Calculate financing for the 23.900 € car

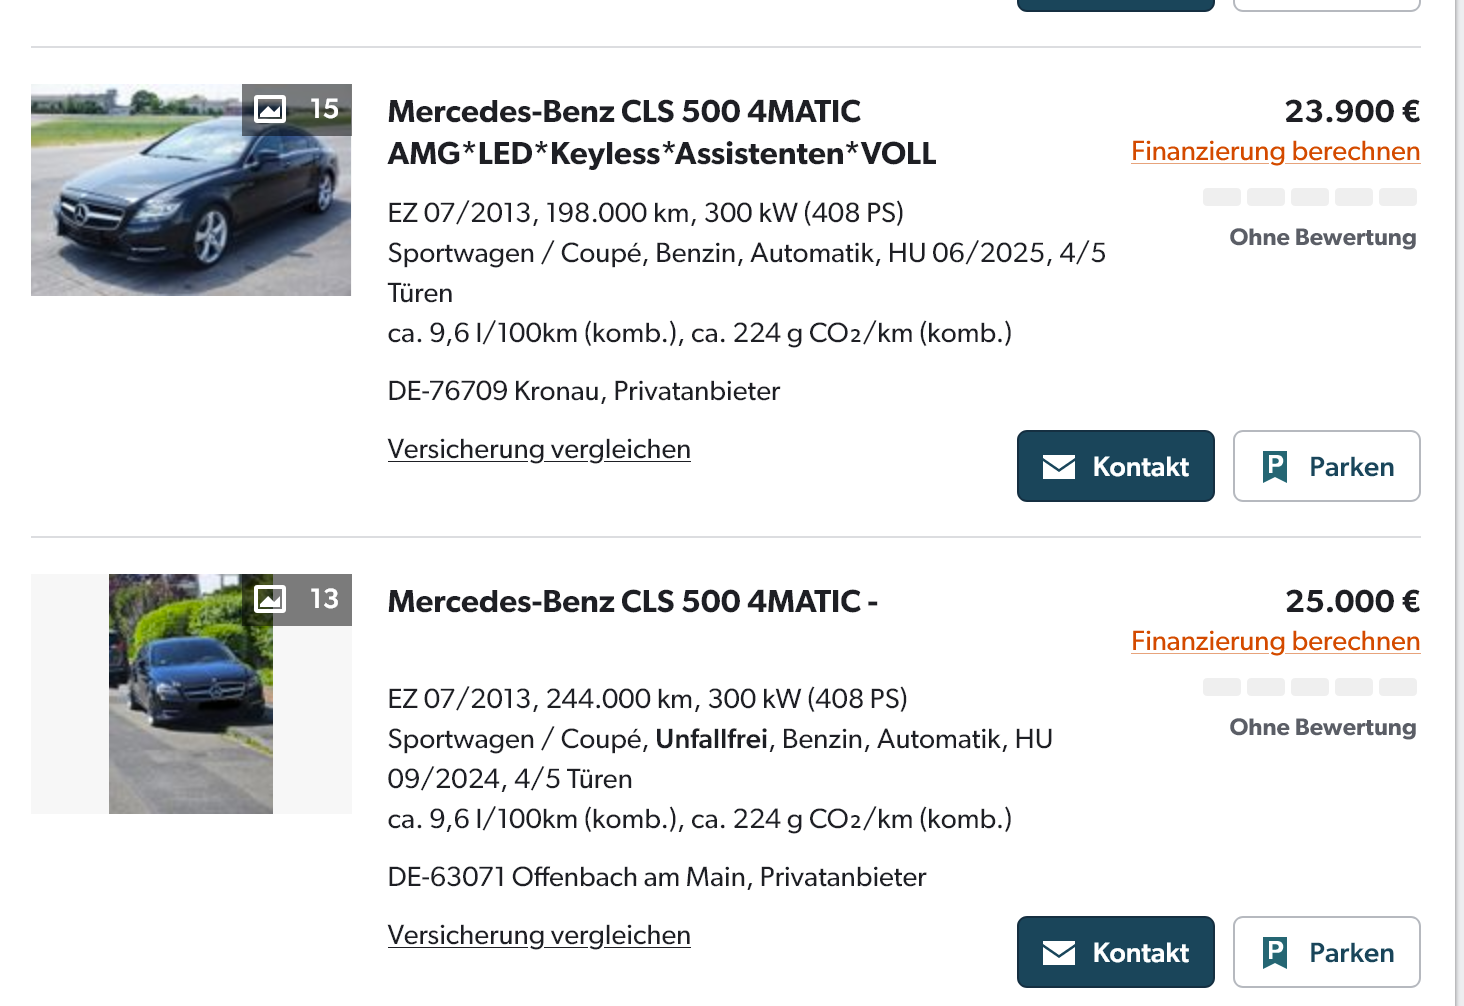1275,151
